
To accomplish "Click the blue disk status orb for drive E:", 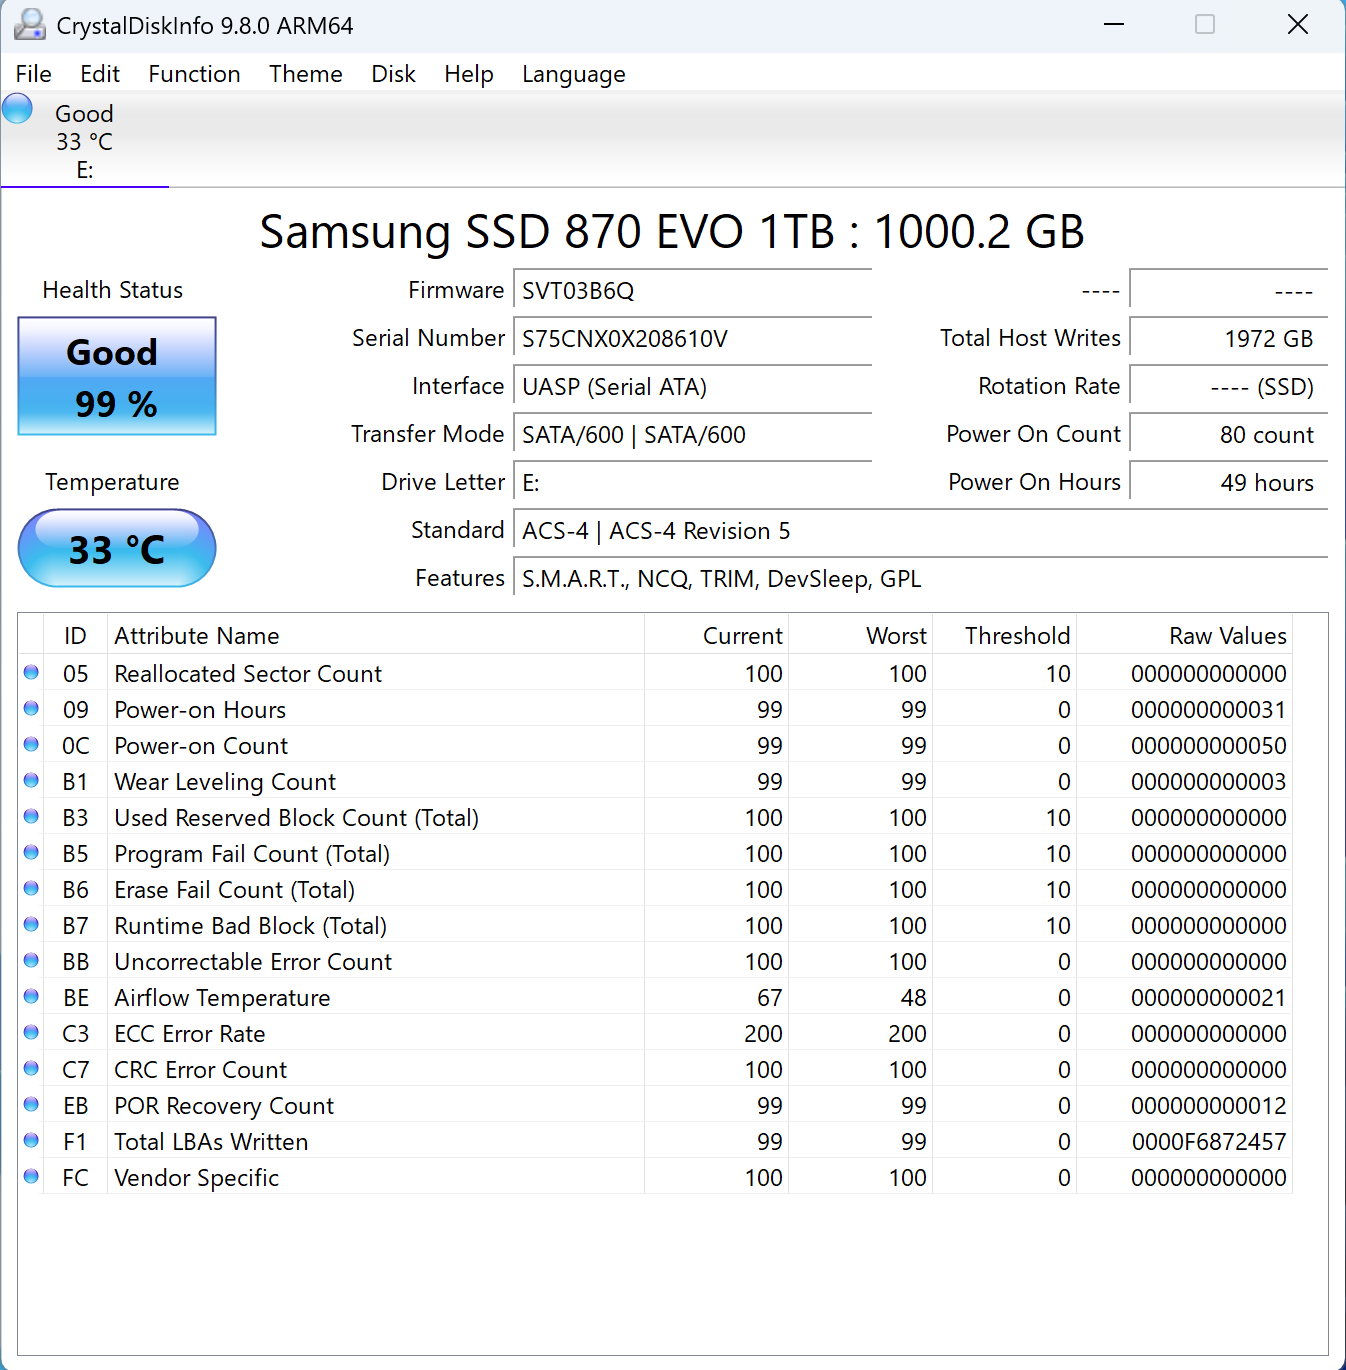I will pos(18,109).
